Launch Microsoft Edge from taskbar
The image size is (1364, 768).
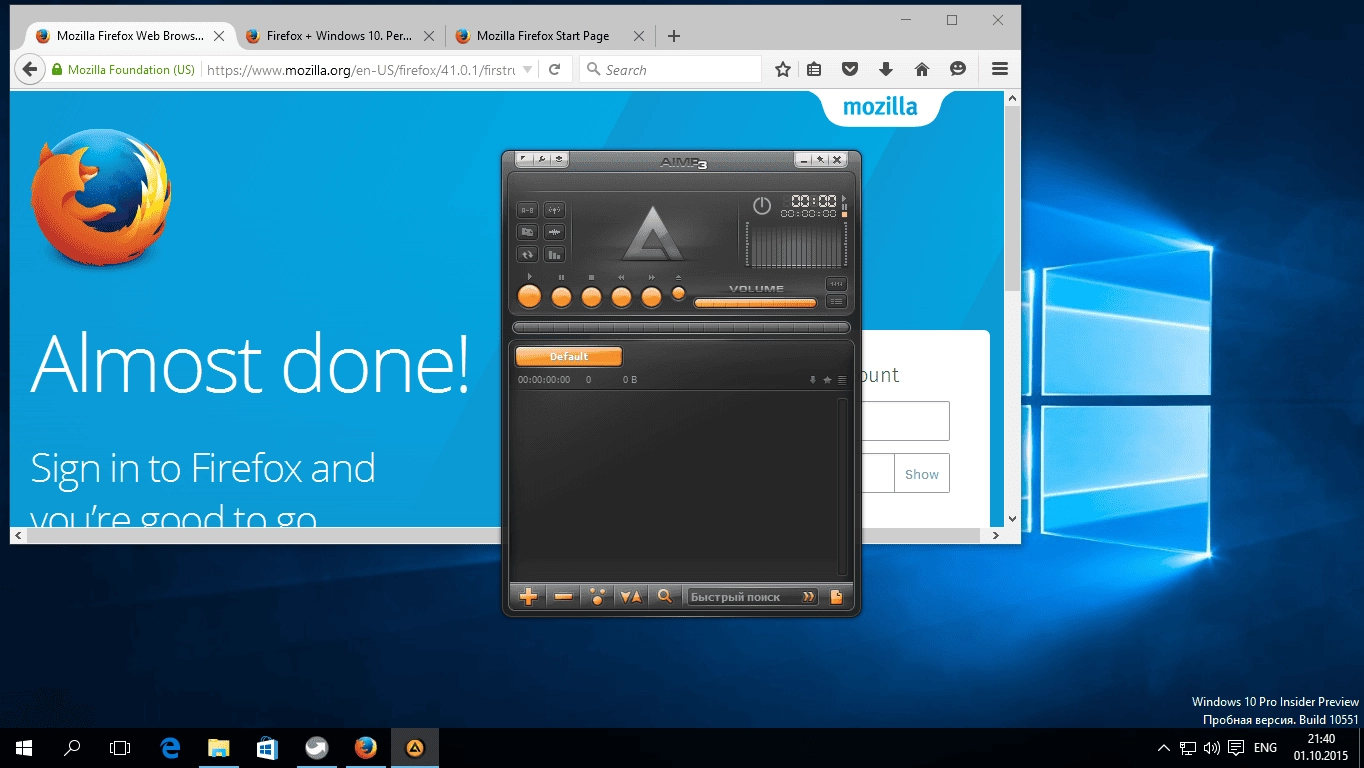point(170,748)
